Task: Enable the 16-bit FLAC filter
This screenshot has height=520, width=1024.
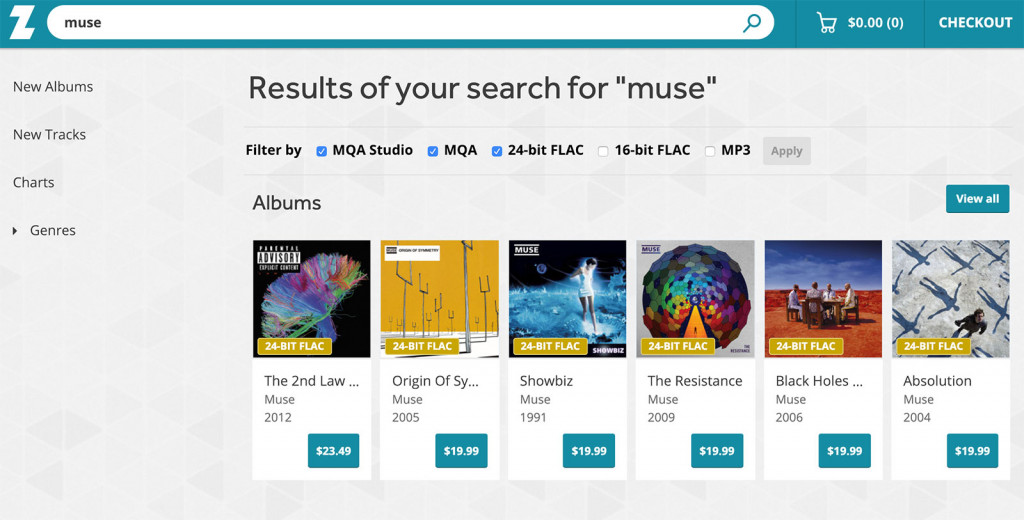Action: (x=603, y=151)
